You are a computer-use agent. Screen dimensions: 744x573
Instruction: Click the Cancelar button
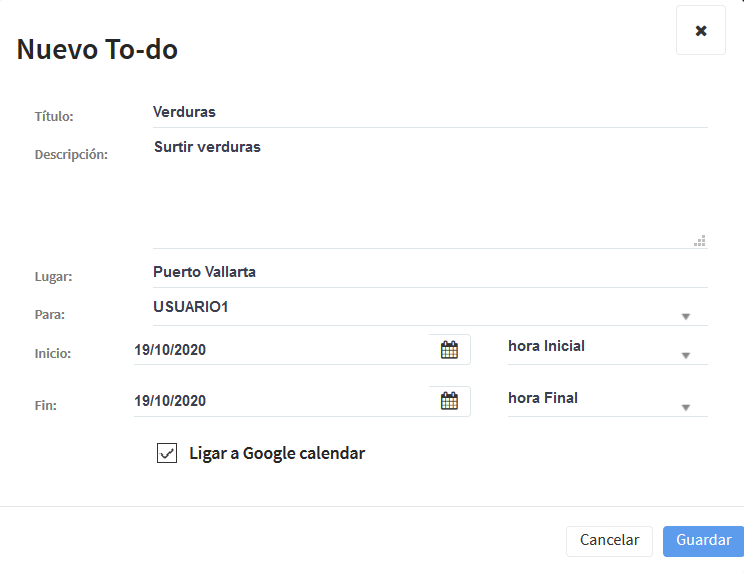click(609, 541)
